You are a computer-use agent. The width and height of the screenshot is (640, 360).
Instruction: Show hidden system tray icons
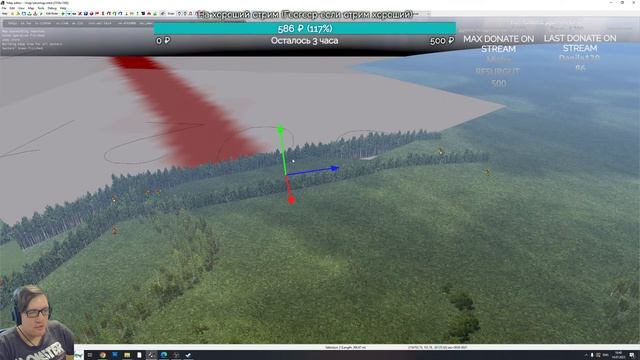(586, 355)
